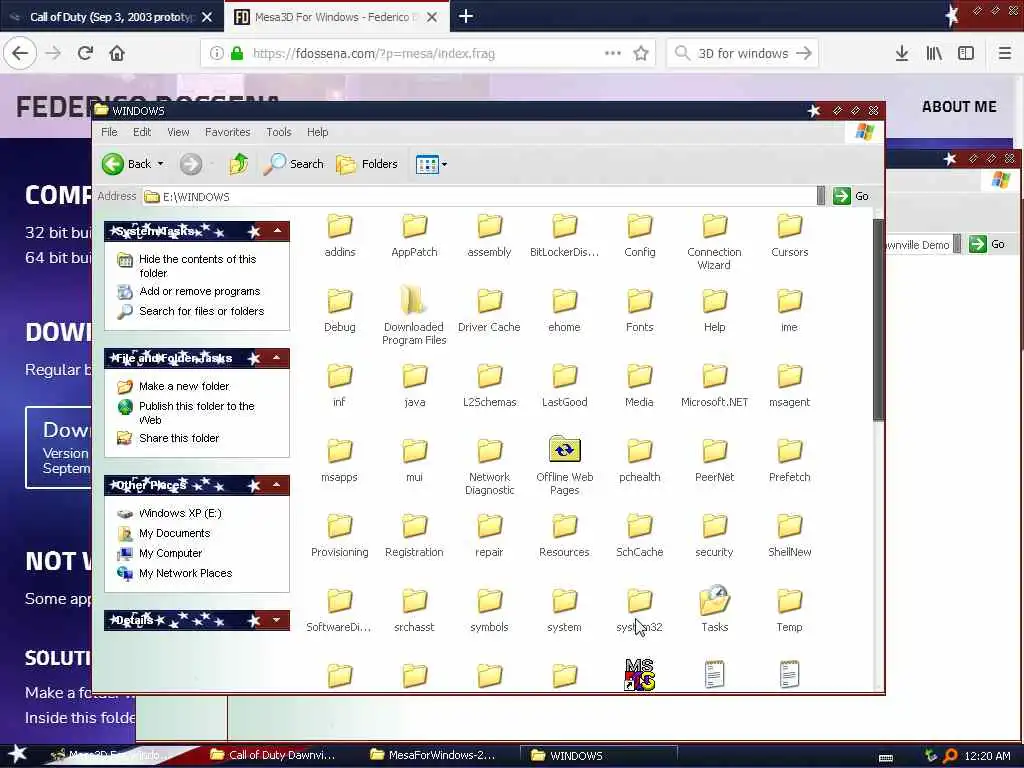Open the Connection Wizard folder
The width and height of the screenshot is (1024, 768).
click(x=714, y=241)
